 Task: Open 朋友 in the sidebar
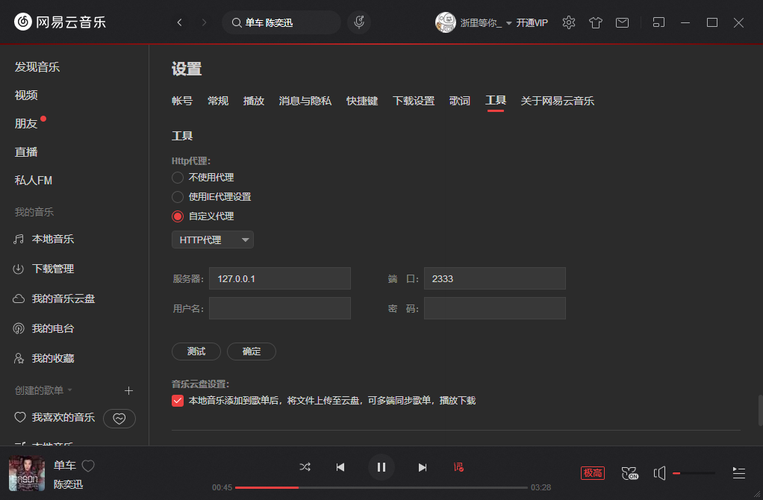[26, 124]
